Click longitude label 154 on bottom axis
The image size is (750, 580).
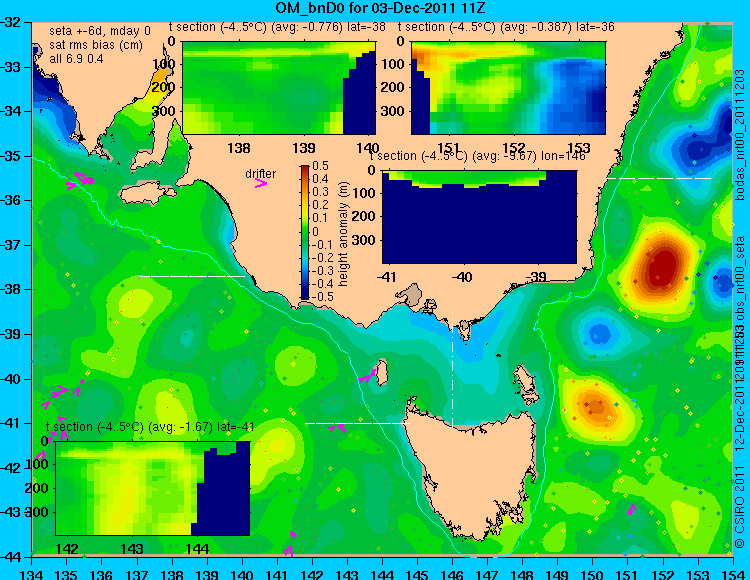[x=732, y=574]
